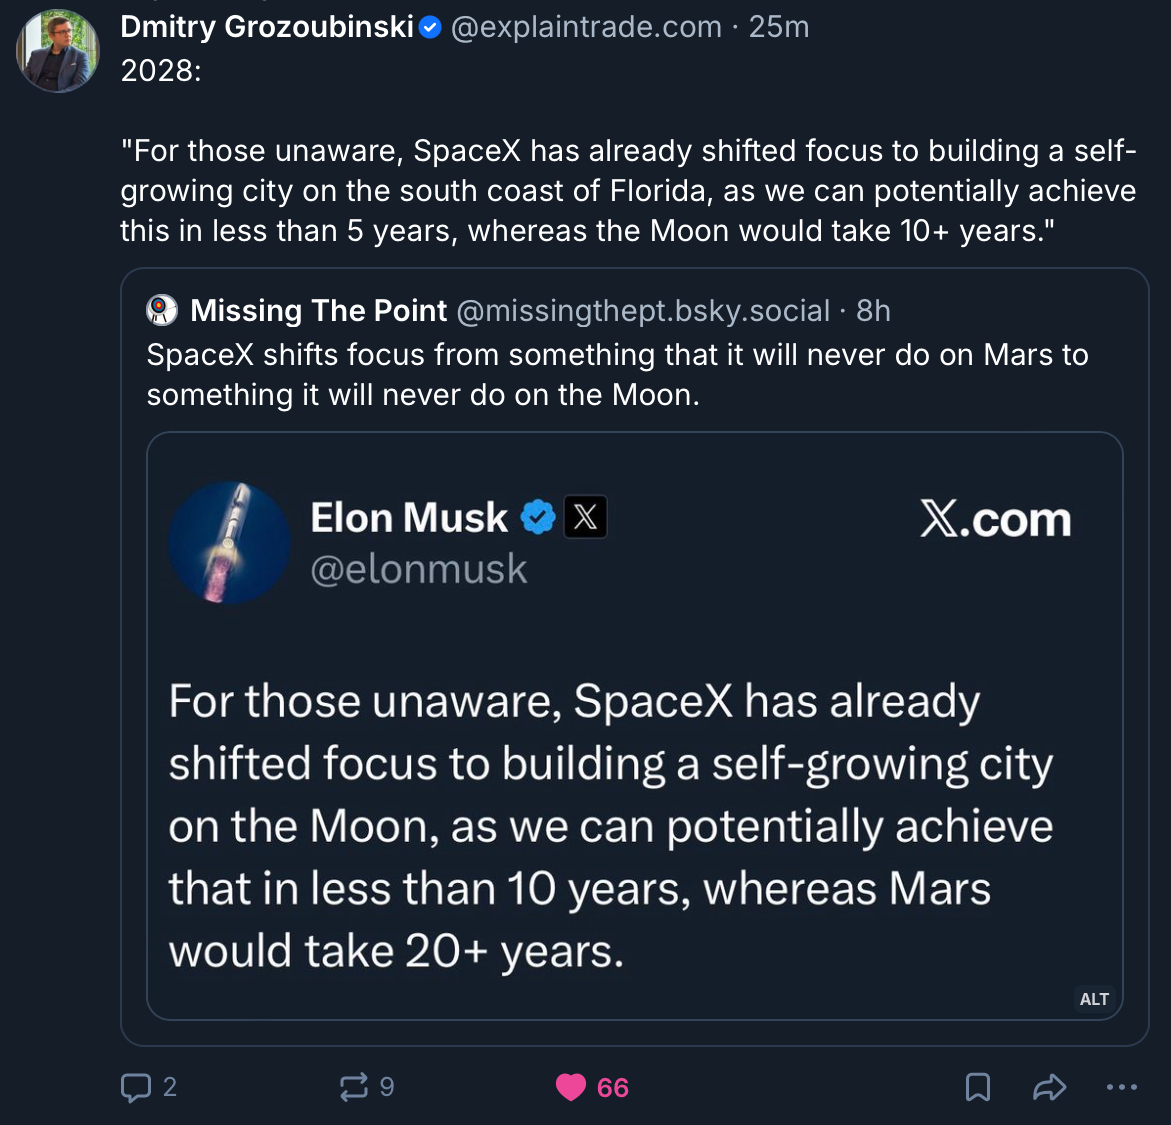The height and width of the screenshot is (1125, 1171).
Task: Open the three-dot more options menu
Action: [1122, 1087]
